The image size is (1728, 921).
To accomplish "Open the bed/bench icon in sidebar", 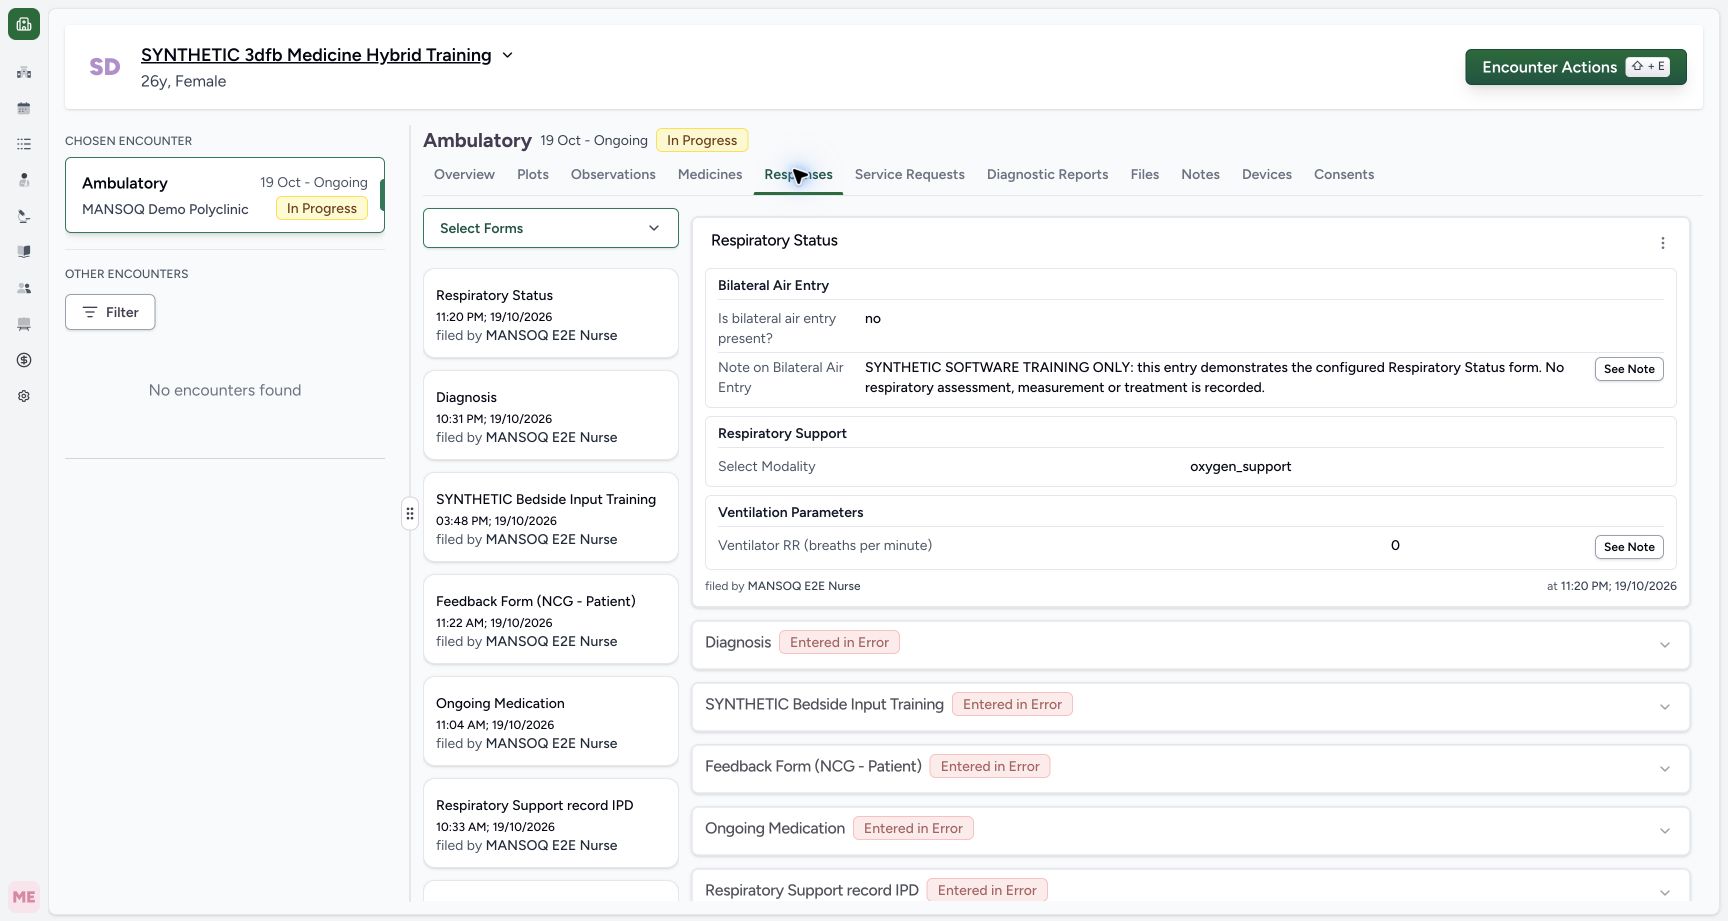I will (x=24, y=324).
